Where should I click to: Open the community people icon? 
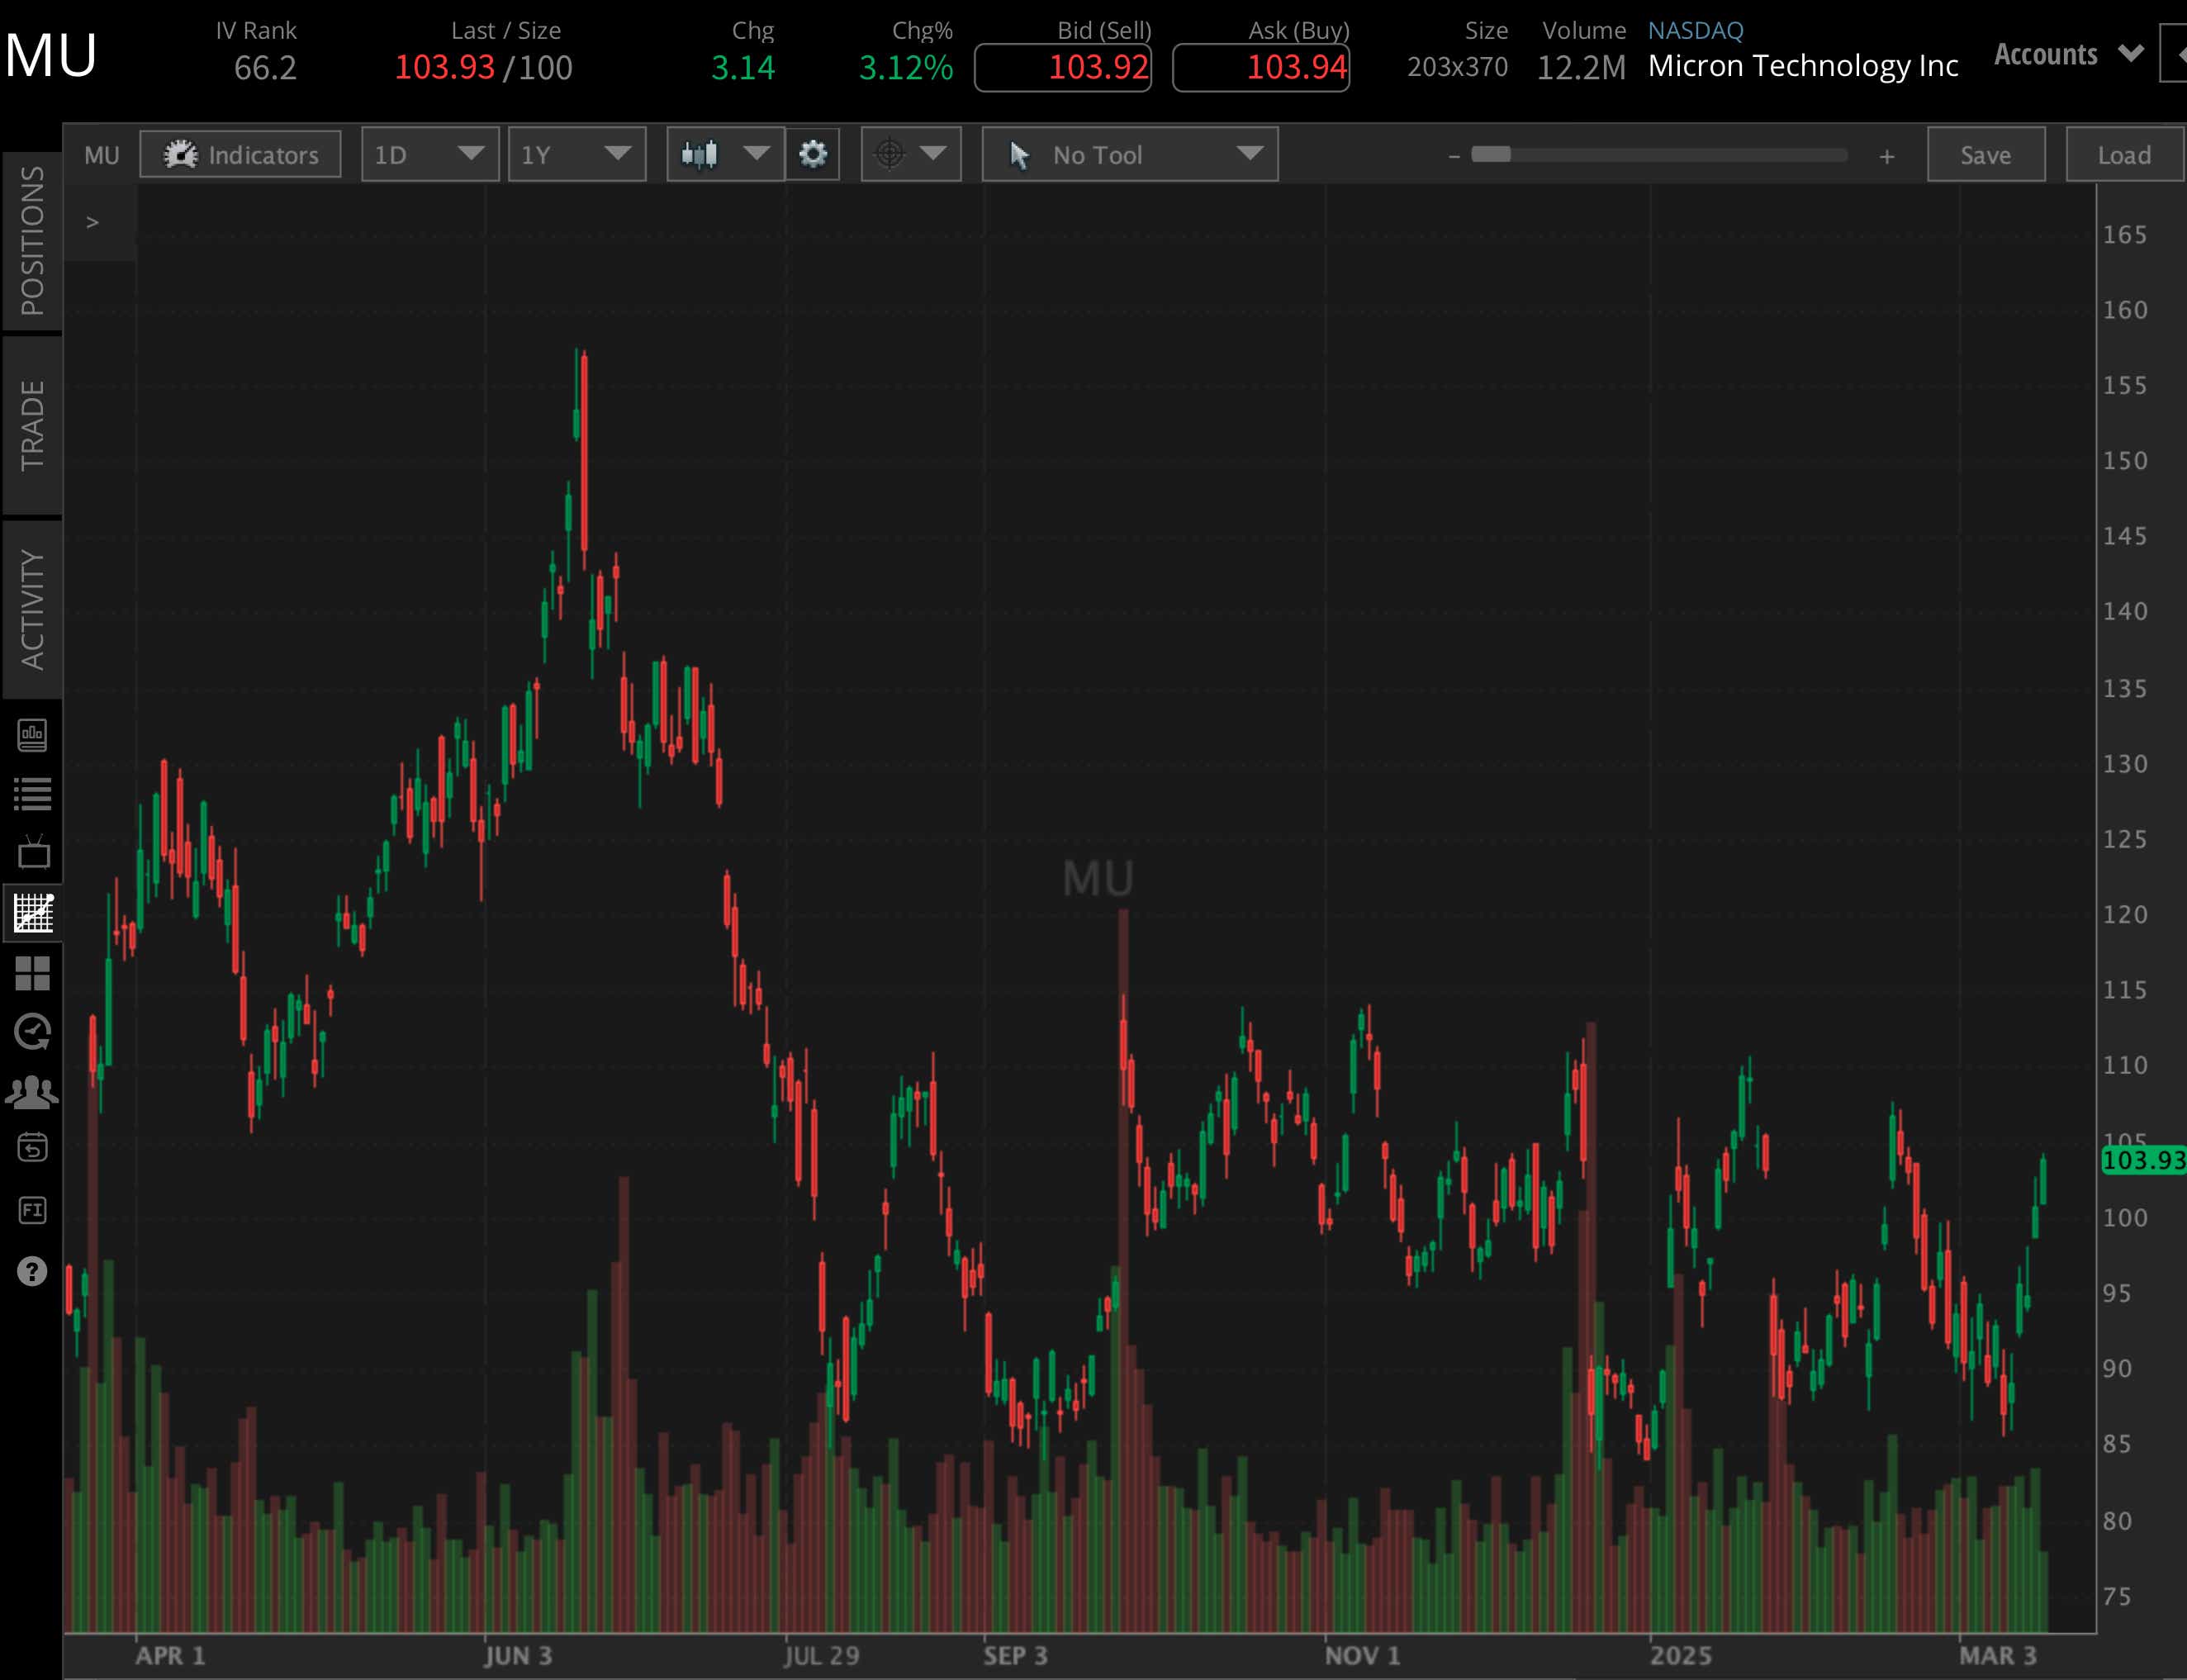pyautogui.click(x=33, y=1091)
